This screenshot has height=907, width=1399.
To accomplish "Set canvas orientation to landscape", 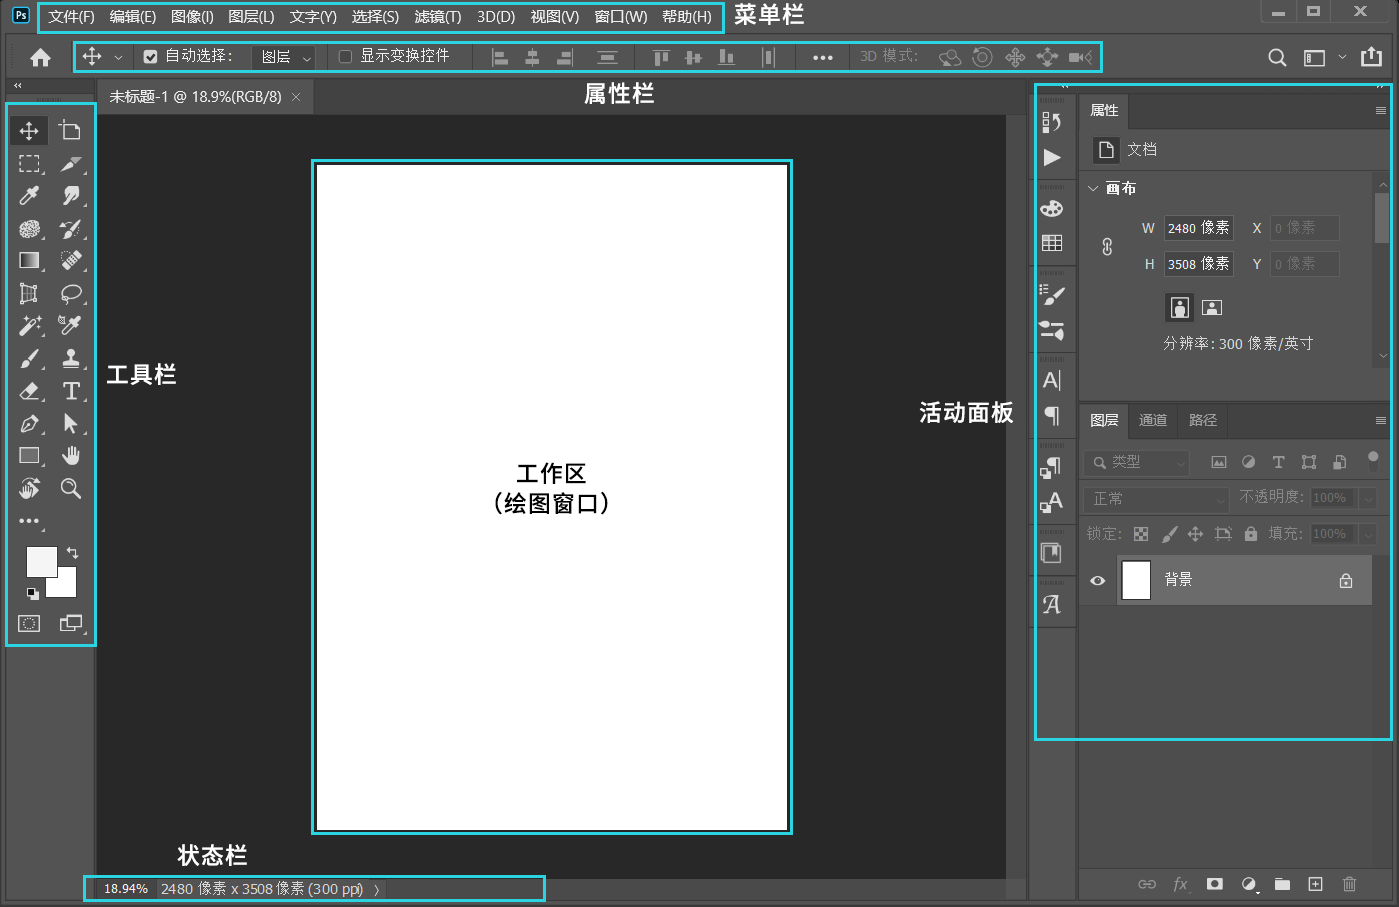I will [1212, 307].
